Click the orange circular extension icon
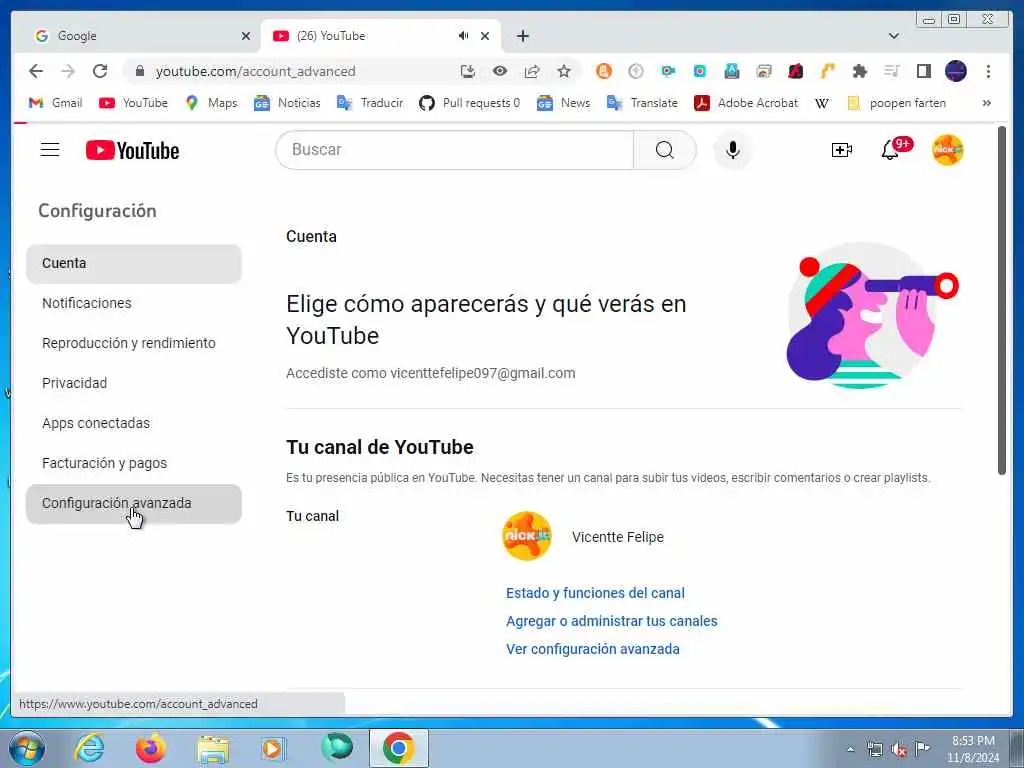The height and width of the screenshot is (768, 1024). point(603,71)
